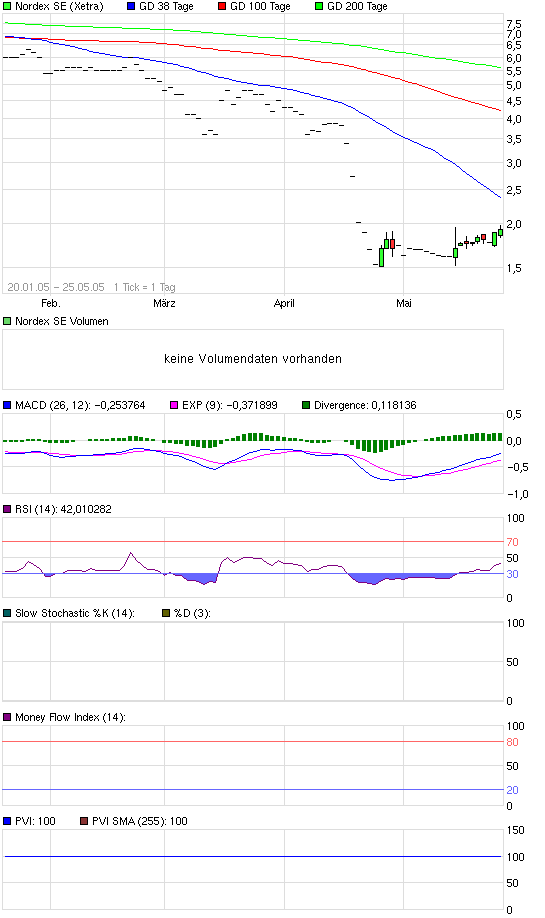This screenshot has width=545, height=918.
Task: Click the Nordex SE Volumen legend swatch
Action: pos(7,321)
